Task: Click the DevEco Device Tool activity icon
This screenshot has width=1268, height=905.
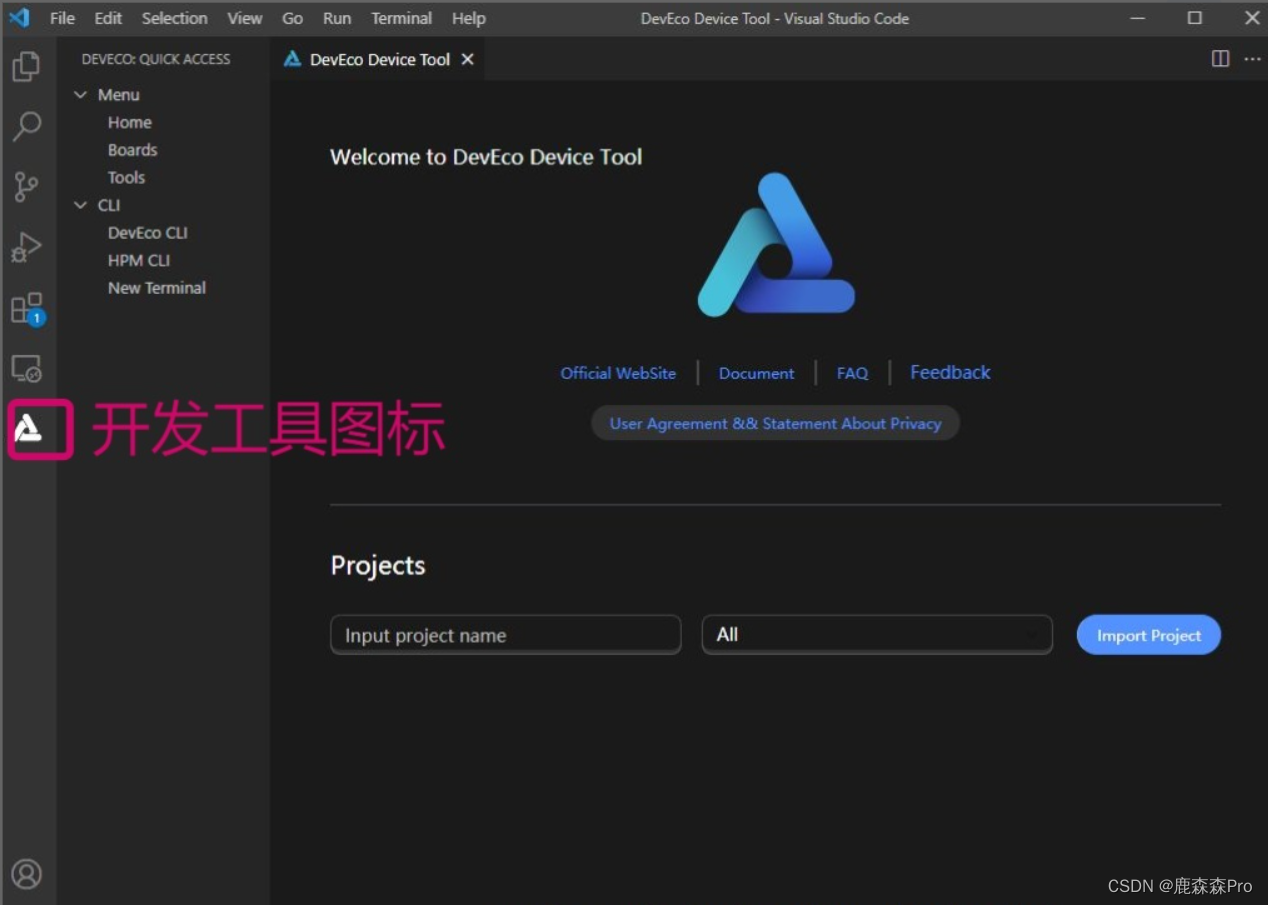Action: coord(28,429)
